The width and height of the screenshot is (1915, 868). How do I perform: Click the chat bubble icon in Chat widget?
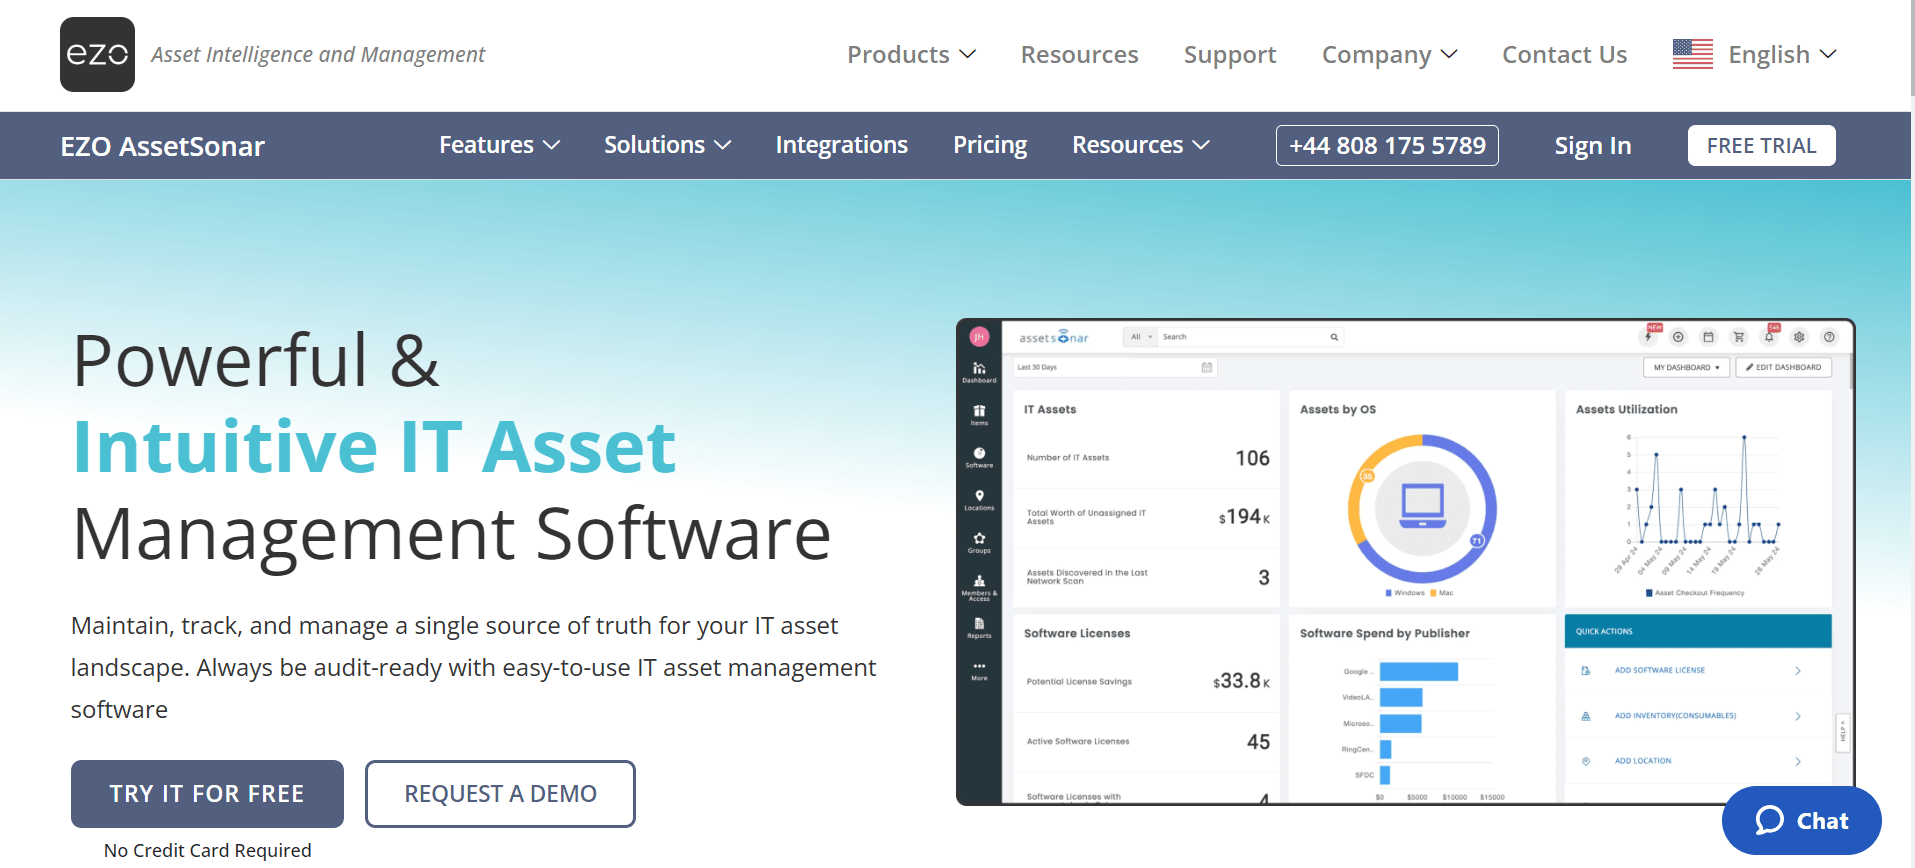click(1770, 821)
